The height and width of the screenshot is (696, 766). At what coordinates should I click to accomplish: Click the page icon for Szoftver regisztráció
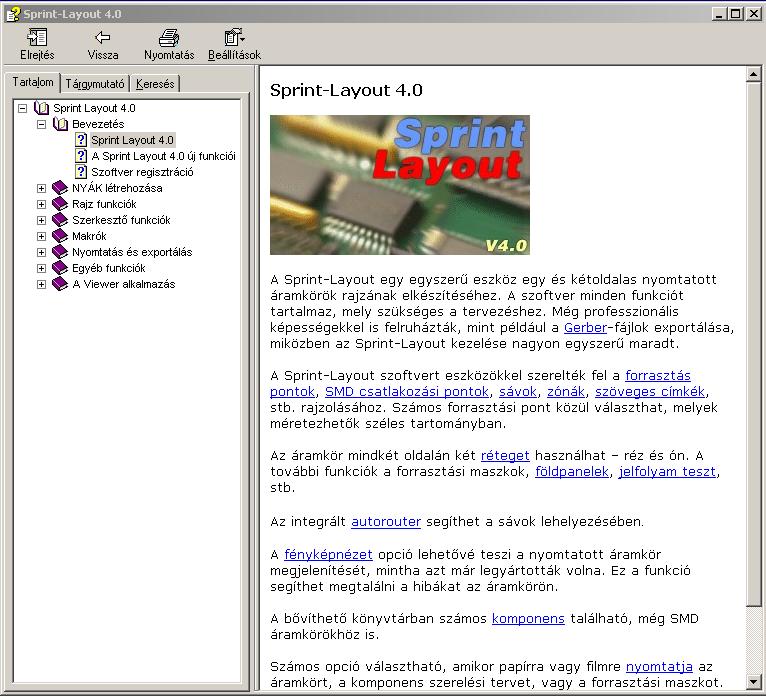pos(81,172)
